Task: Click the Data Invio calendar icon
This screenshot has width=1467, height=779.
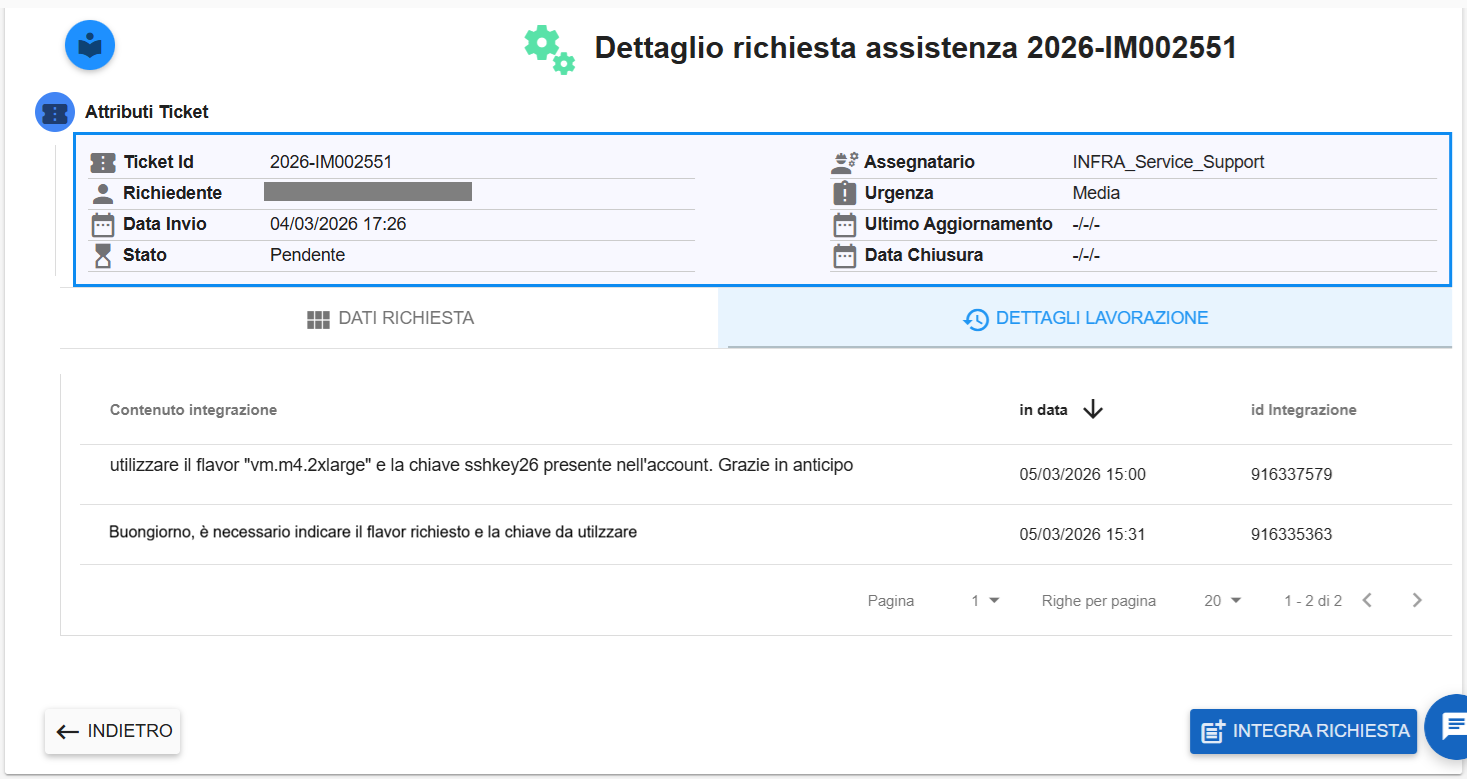Action: (103, 224)
